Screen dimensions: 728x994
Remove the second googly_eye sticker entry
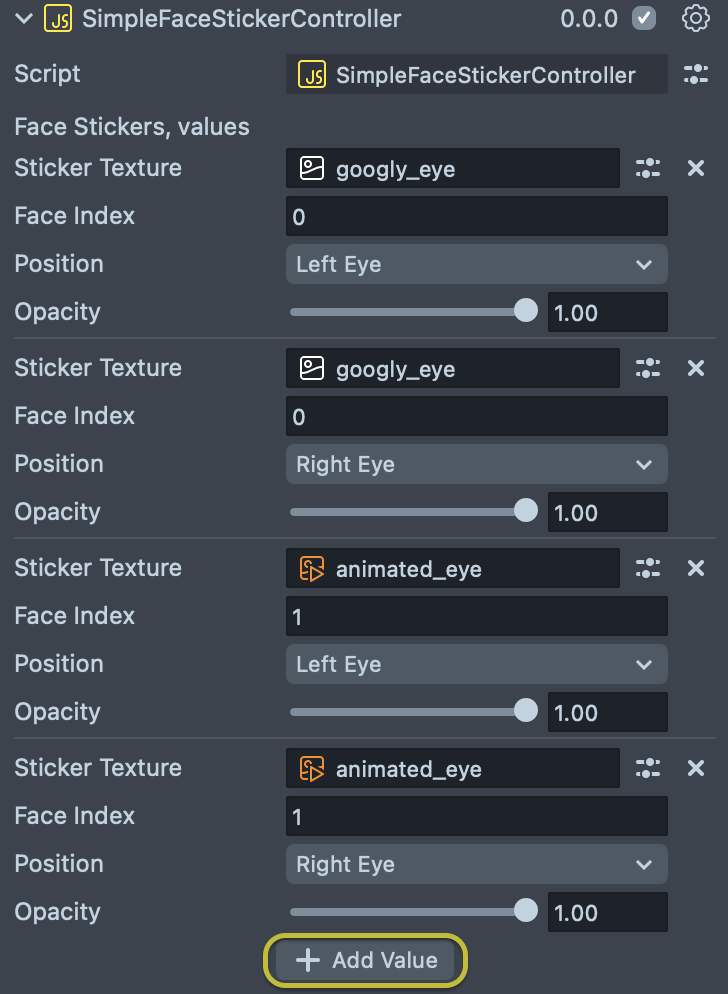click(696, 368)
